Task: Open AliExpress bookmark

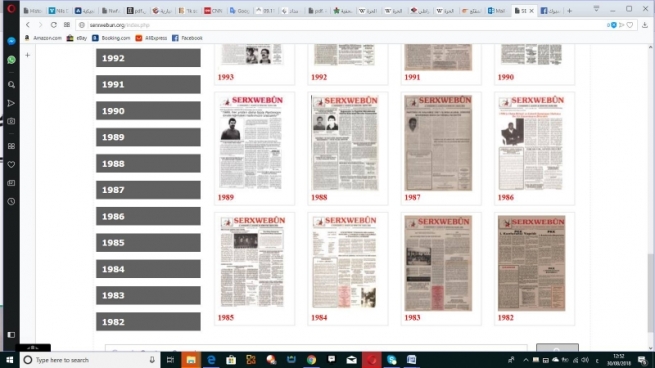Action: pyautogui.click(x=151, y=38)
